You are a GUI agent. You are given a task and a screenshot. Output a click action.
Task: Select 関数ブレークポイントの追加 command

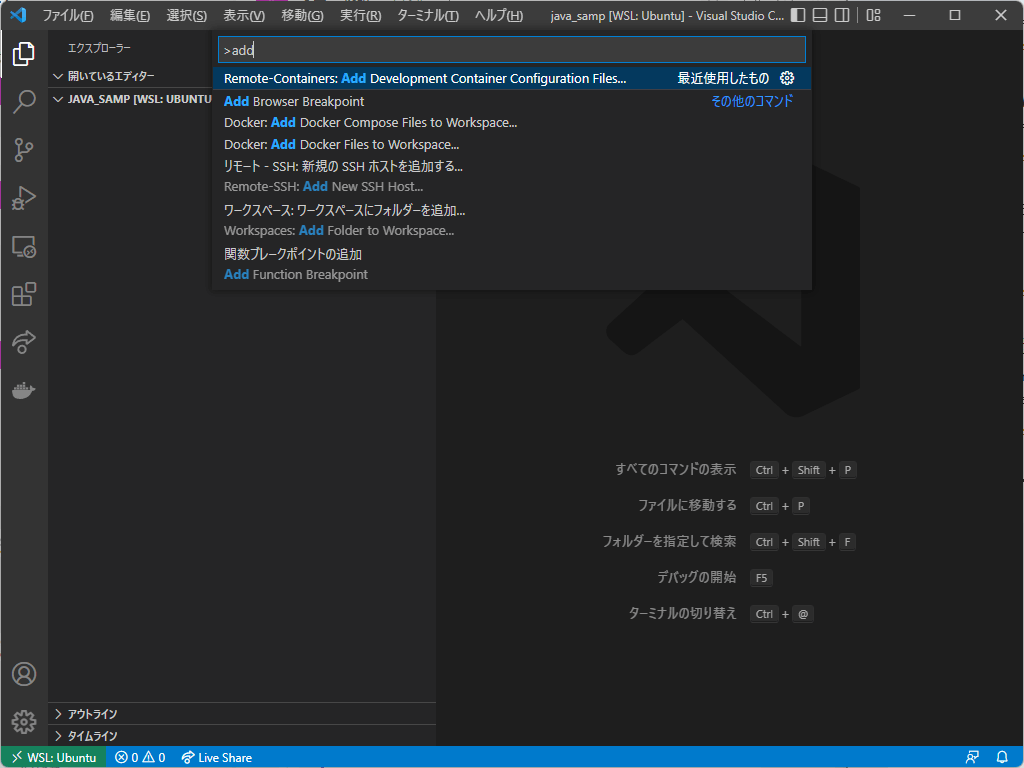[x=511, y=264]
